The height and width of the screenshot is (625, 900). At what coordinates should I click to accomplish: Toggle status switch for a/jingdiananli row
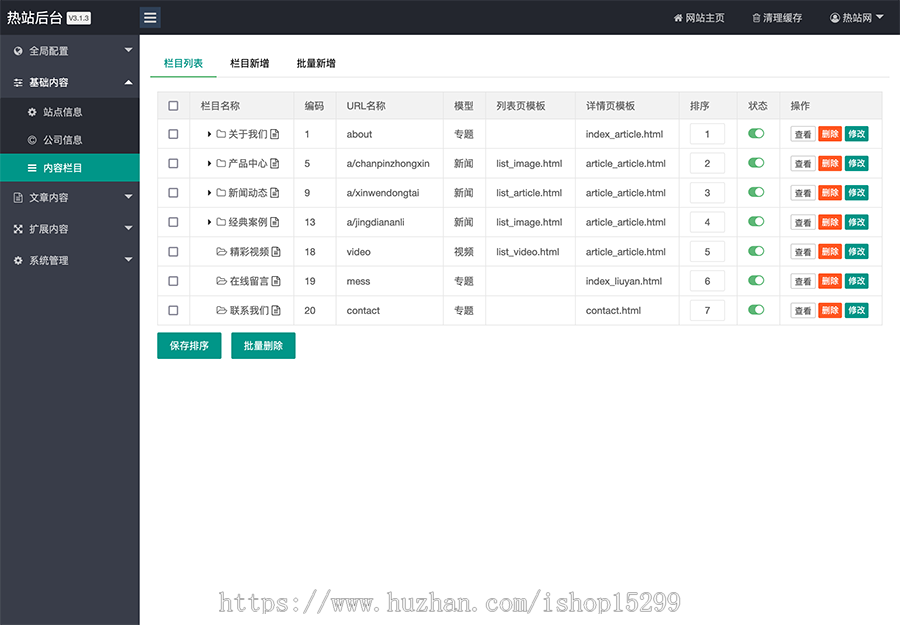pyautogui.click(x=756, y=221)
